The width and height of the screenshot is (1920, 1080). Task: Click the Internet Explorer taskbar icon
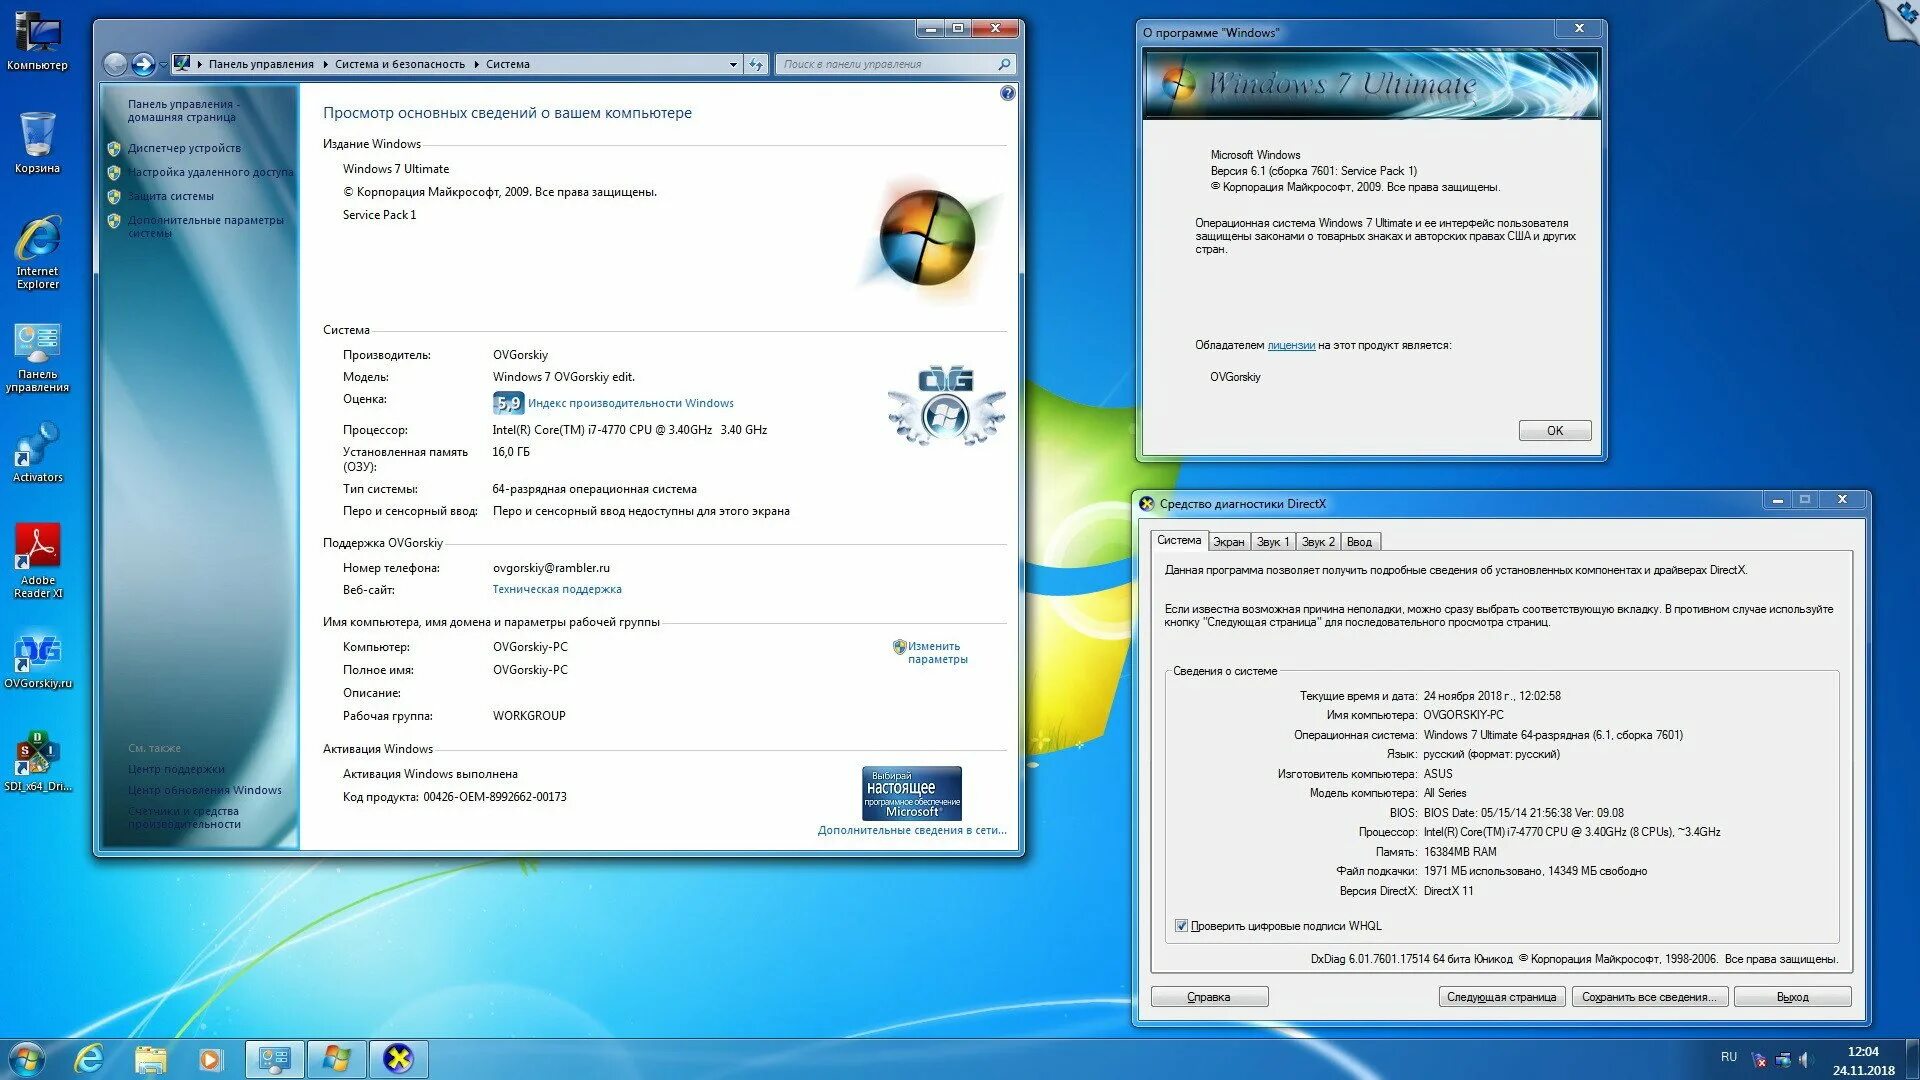pyautogui.click(x=89, y=1058)
